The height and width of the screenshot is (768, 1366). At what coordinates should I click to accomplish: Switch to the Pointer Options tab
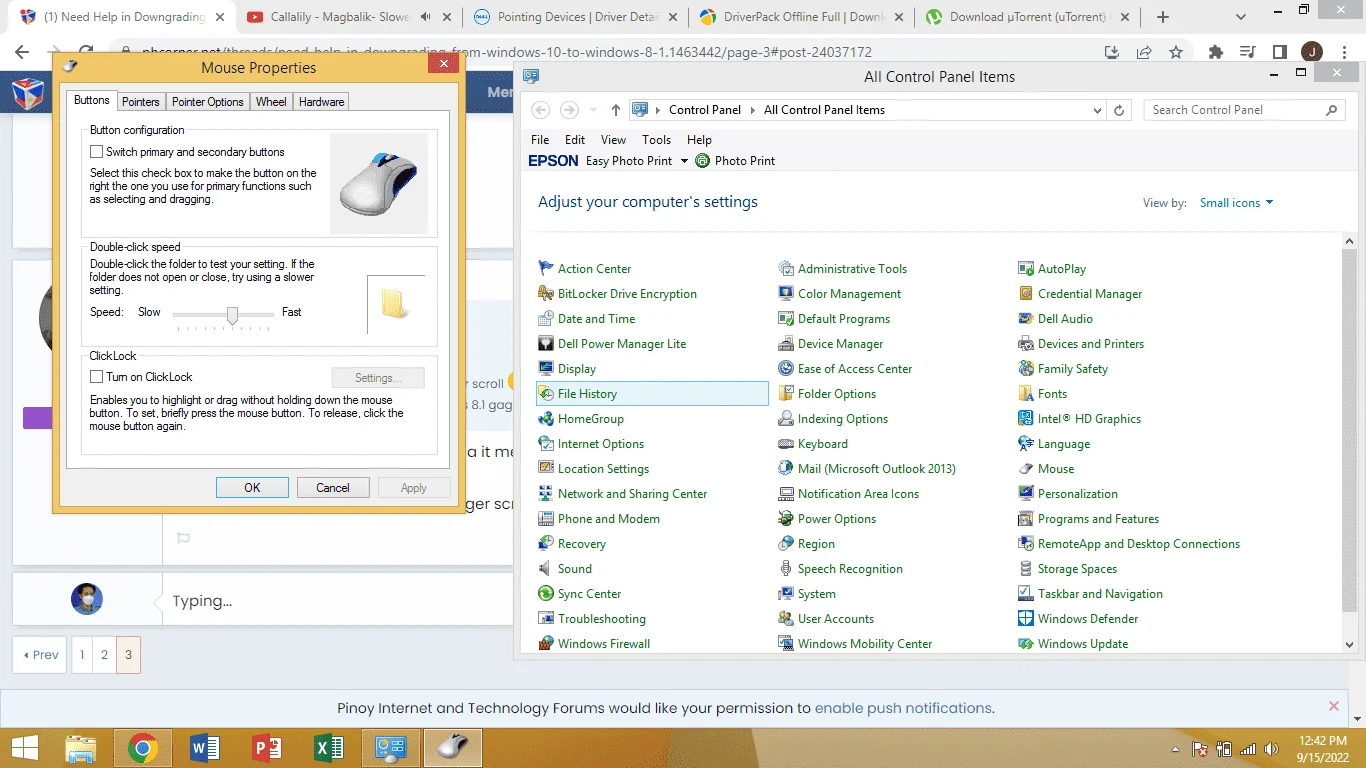click(208, 102)
